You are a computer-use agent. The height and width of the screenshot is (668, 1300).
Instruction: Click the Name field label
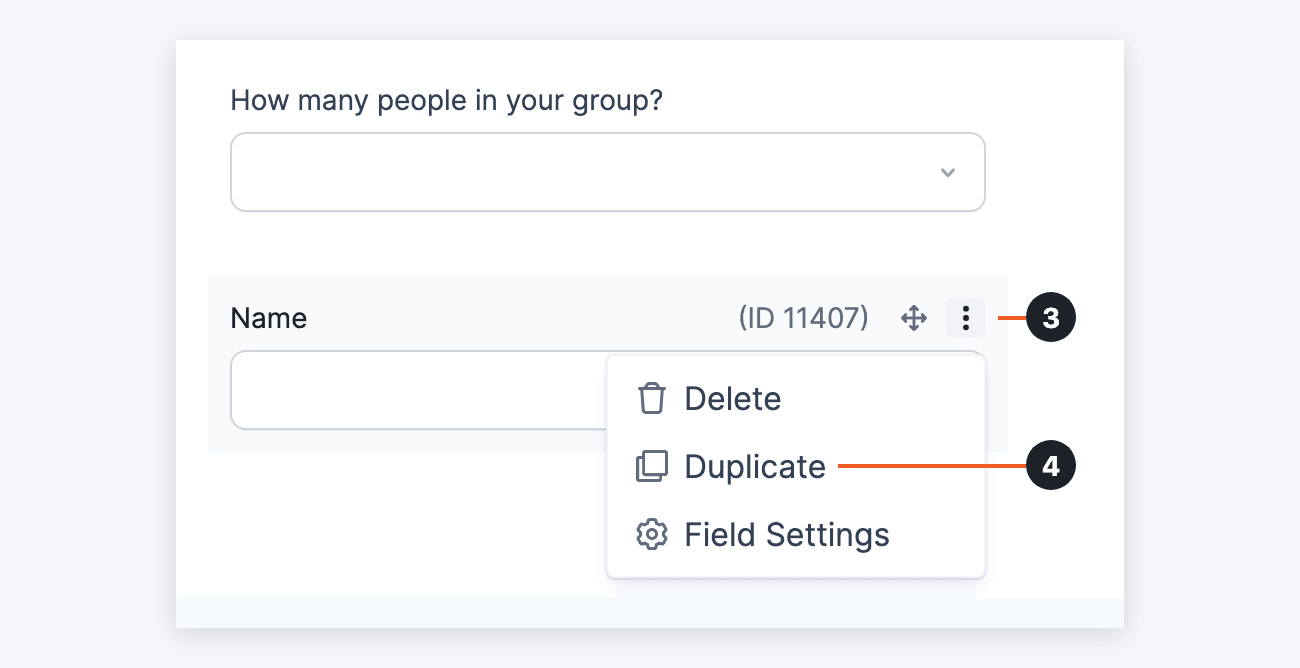[269, 319]
